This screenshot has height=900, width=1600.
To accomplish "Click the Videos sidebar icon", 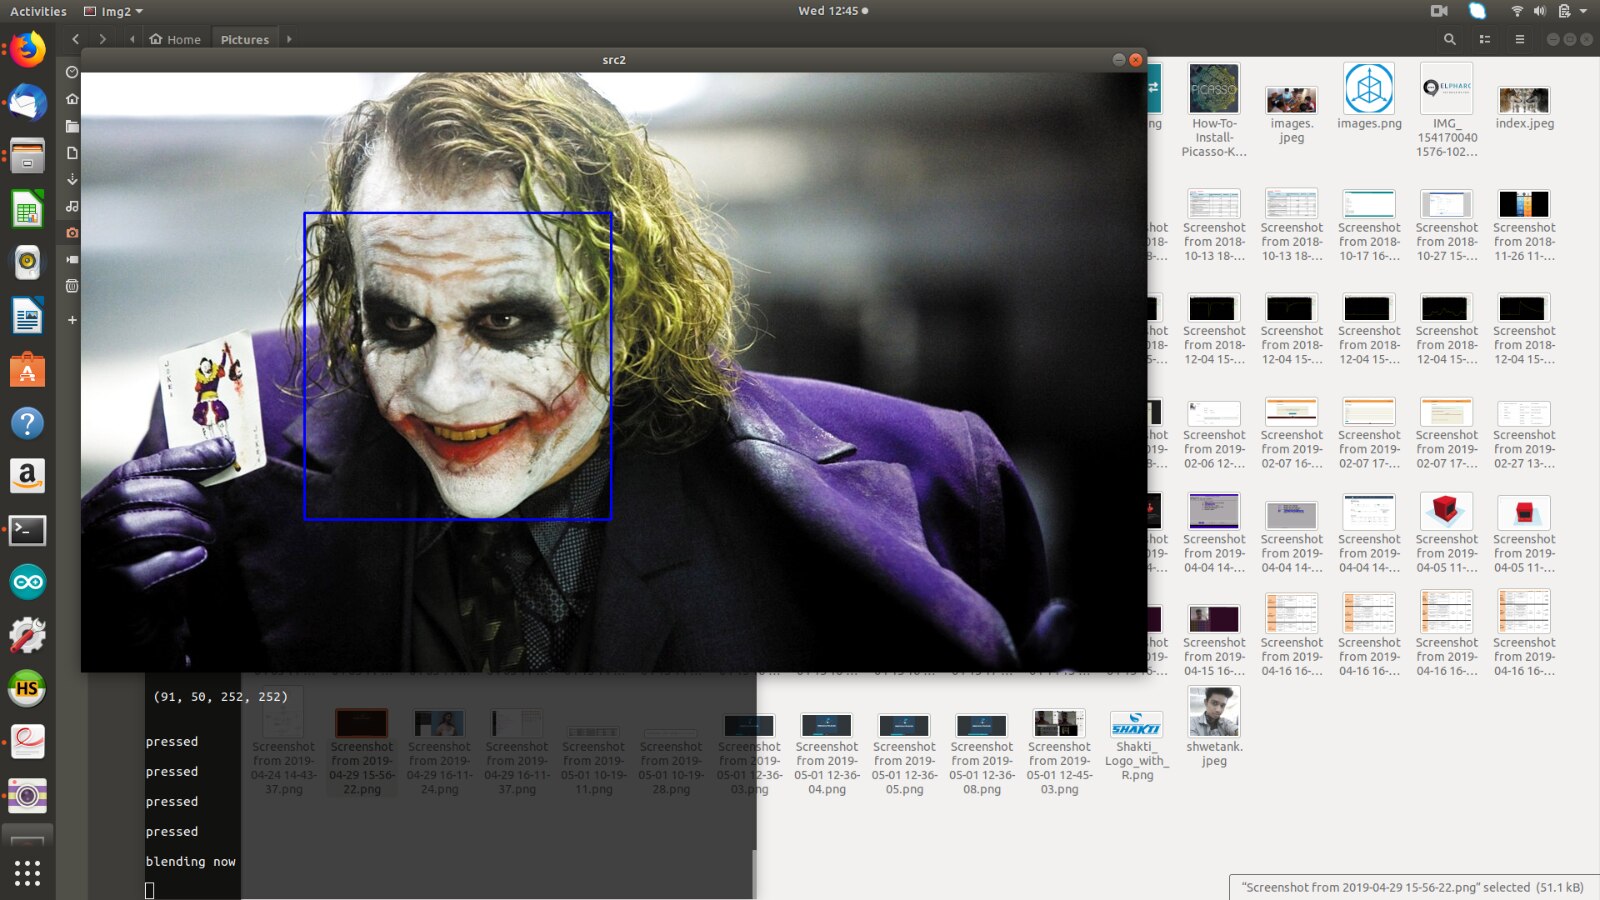I will tap(72, 259).
